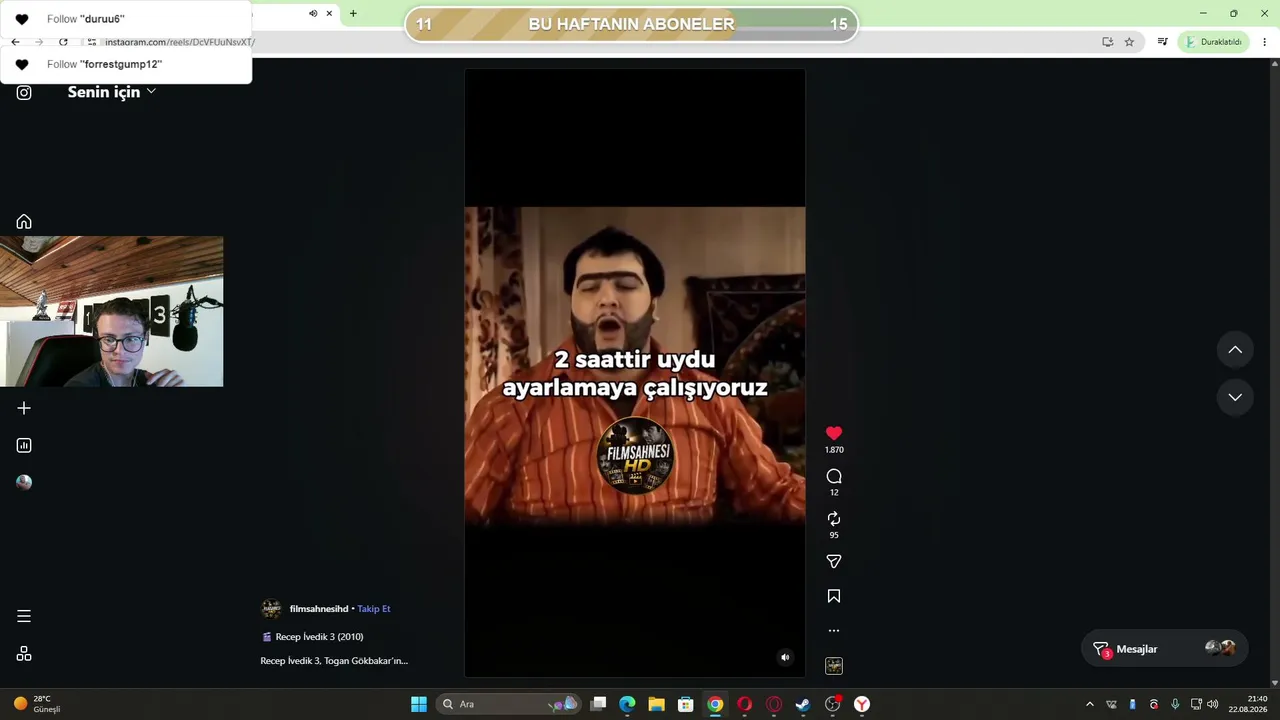This screenshot has height=720, width=1280.
Task: Open the hamburger More menu in the sidebar
Action: pyautogui.click(x=24, y=616)
